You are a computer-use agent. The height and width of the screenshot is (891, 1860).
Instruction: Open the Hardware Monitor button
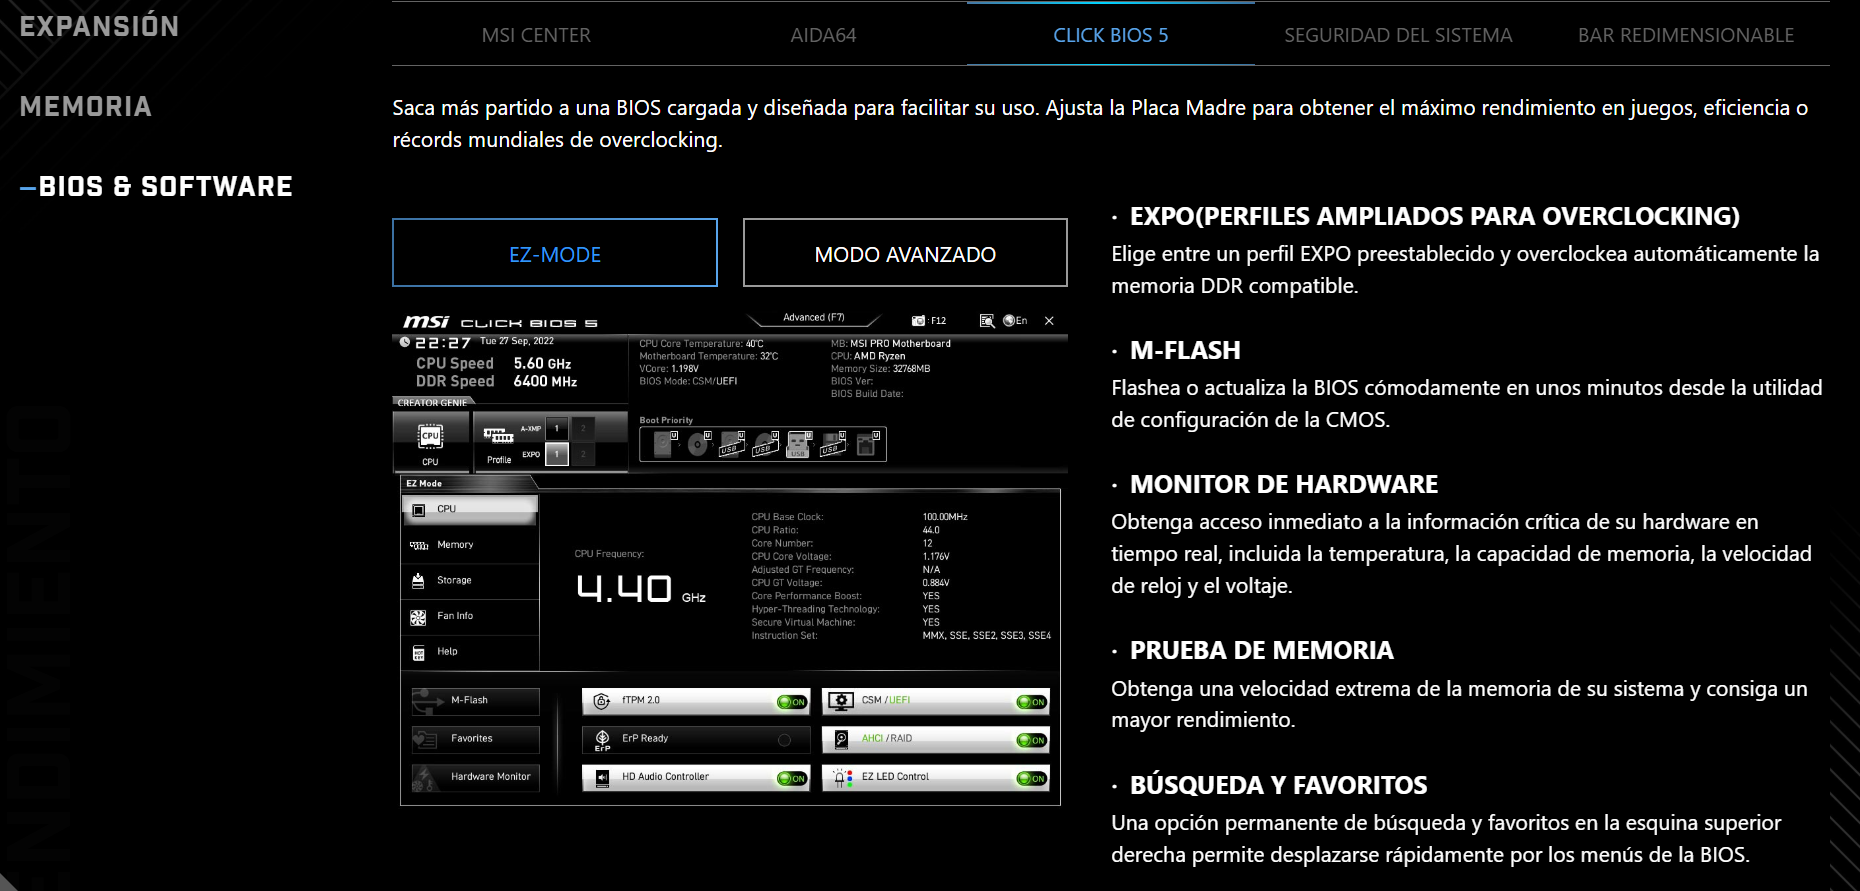tap(475, 777)
